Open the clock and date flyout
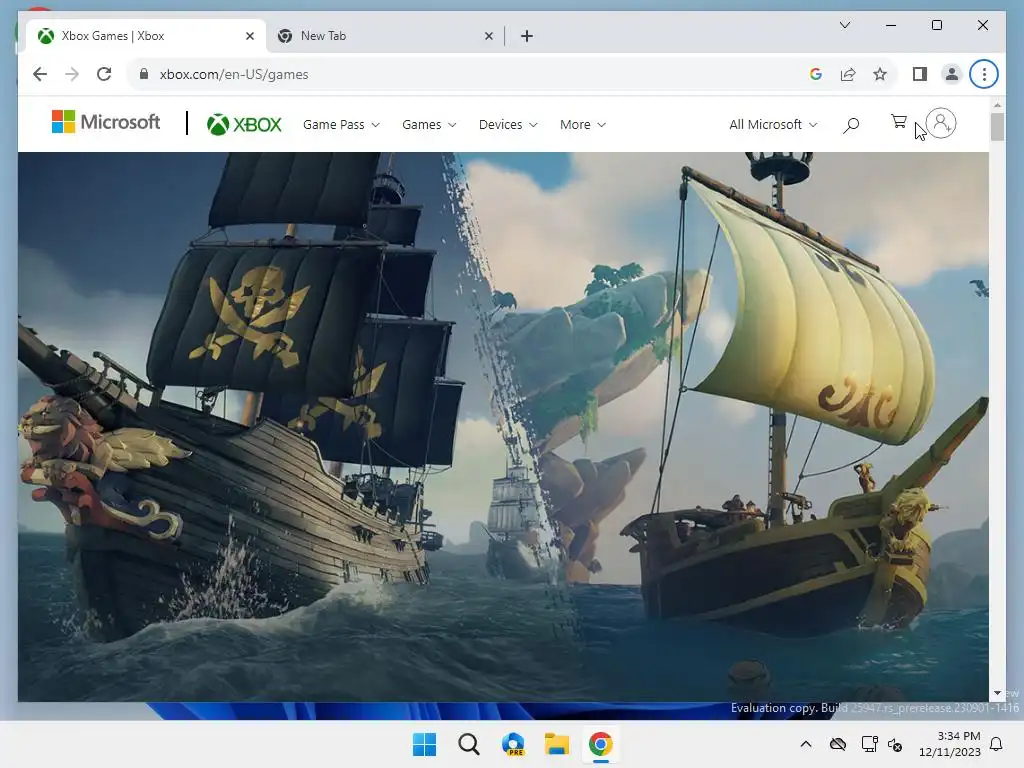The image size is (1024, 768). click(x=950, y=744)
